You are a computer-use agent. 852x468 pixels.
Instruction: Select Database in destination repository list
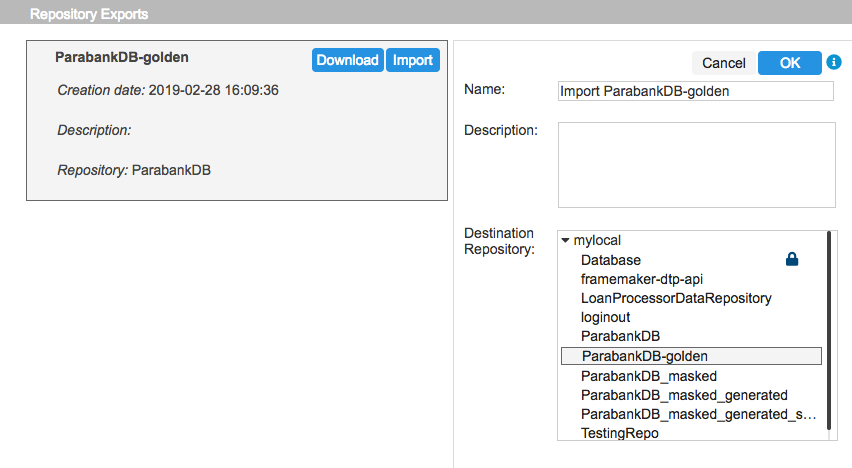point(611,260)
